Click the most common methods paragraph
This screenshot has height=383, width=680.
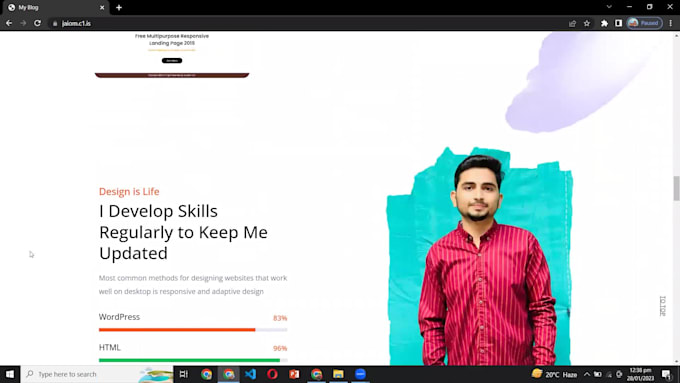[193, 285]
